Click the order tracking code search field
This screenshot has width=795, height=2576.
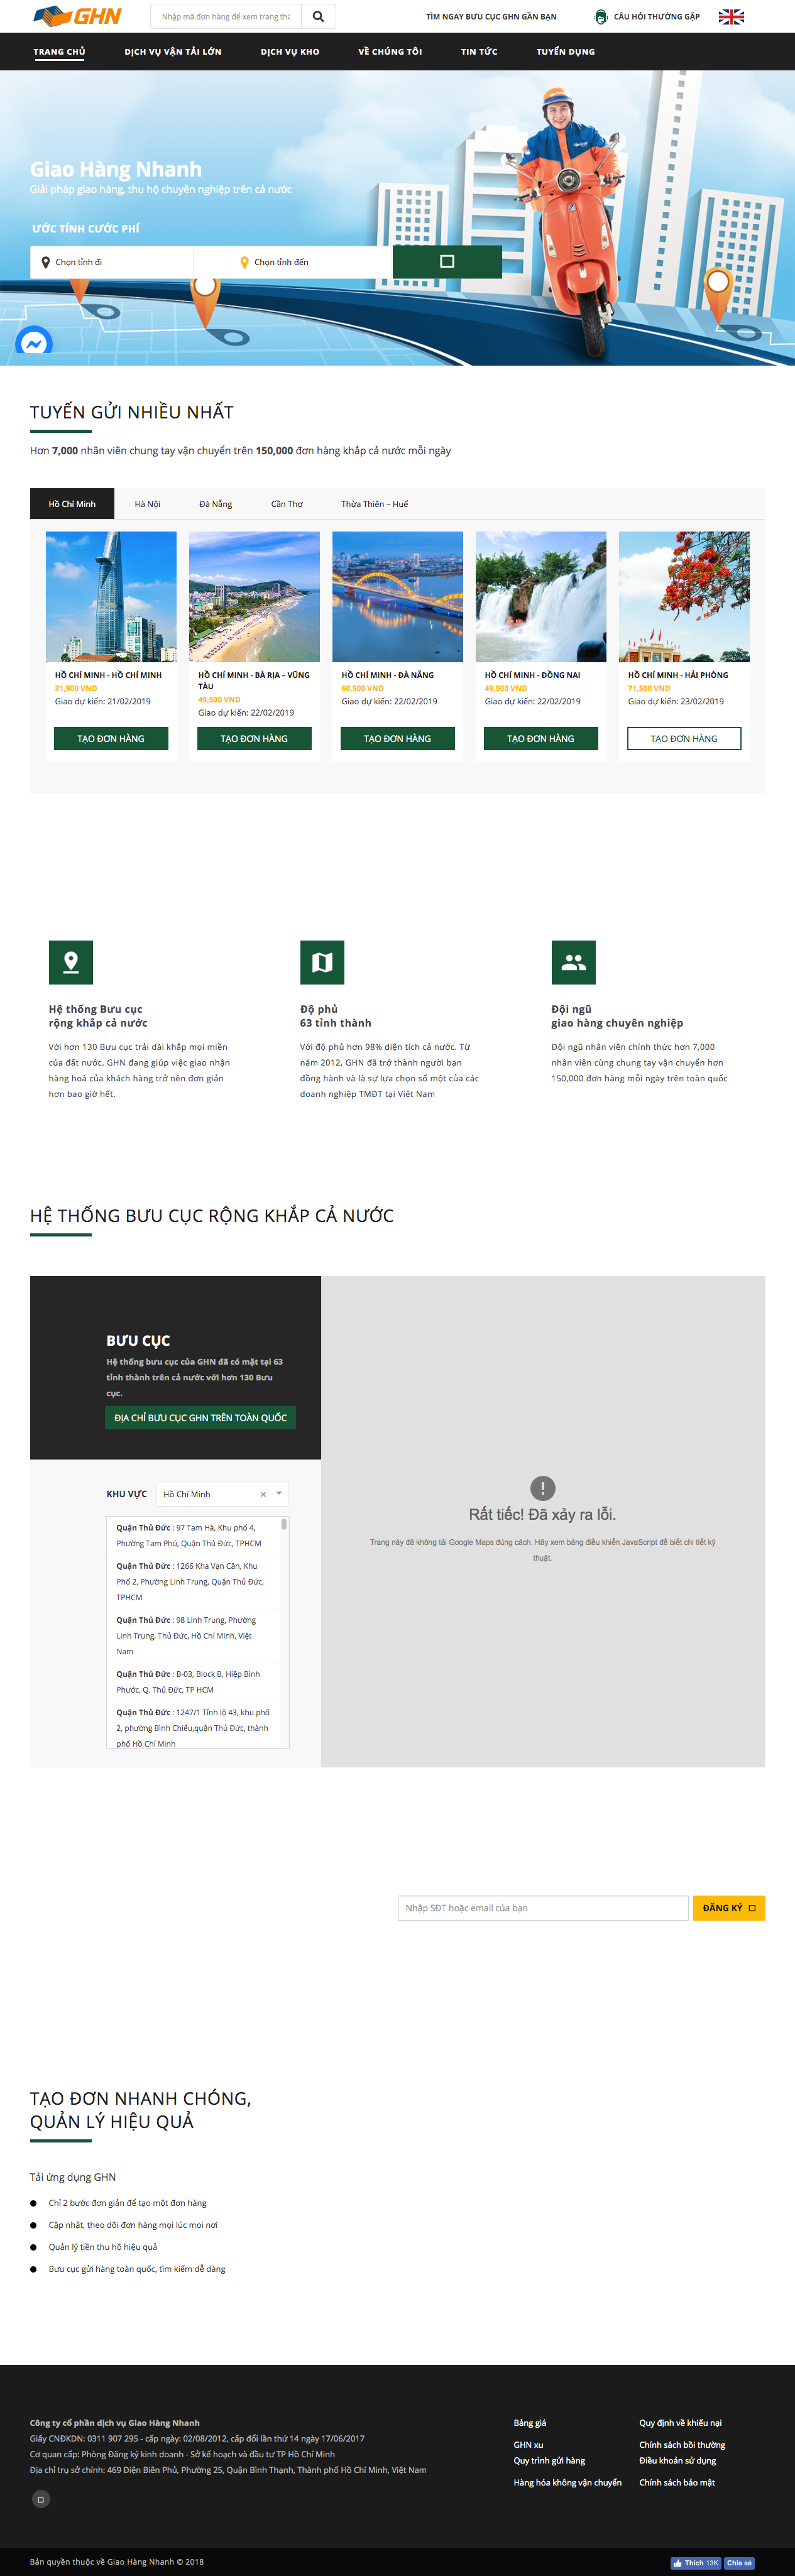(226, 16)
